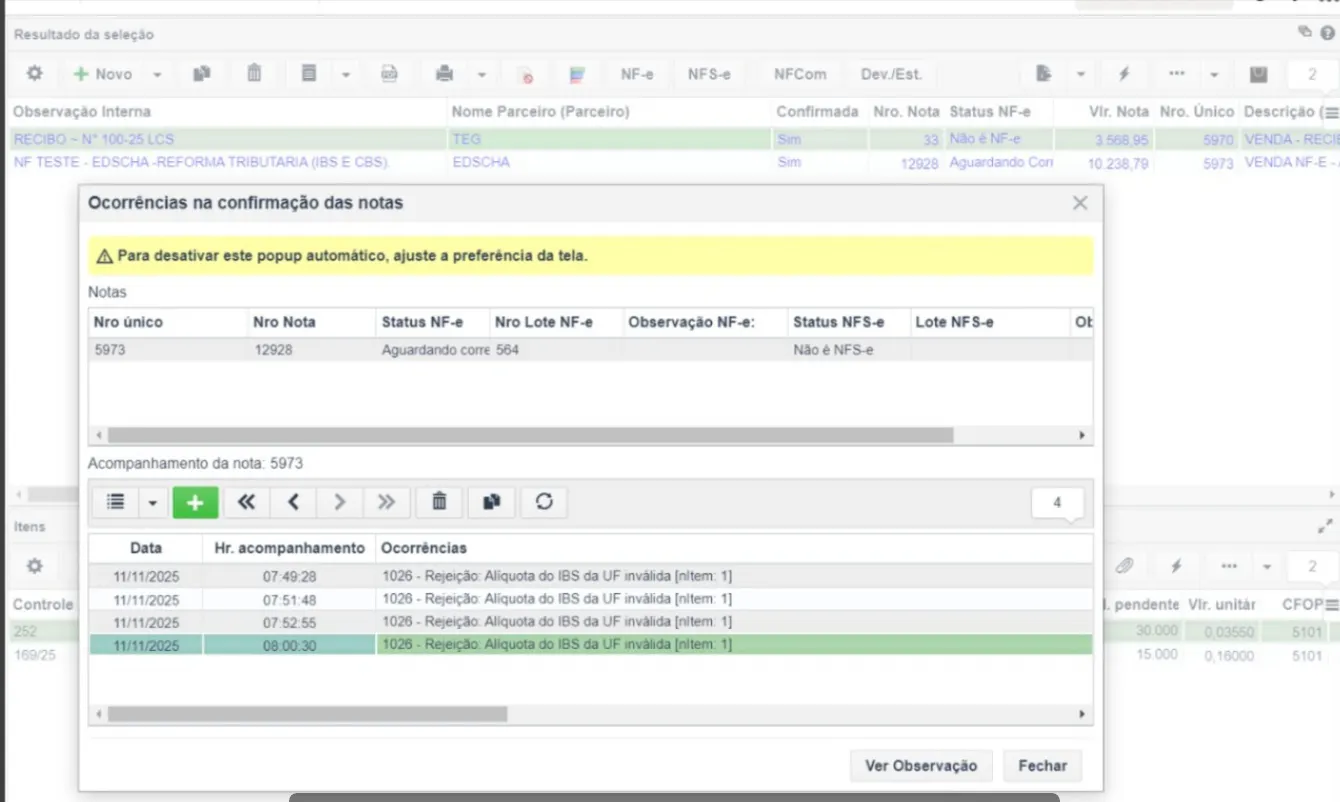Click the lightning icon in Resultado da seleção toolbar
The height and width of the screenshot is (802, 1340).
1124,74
